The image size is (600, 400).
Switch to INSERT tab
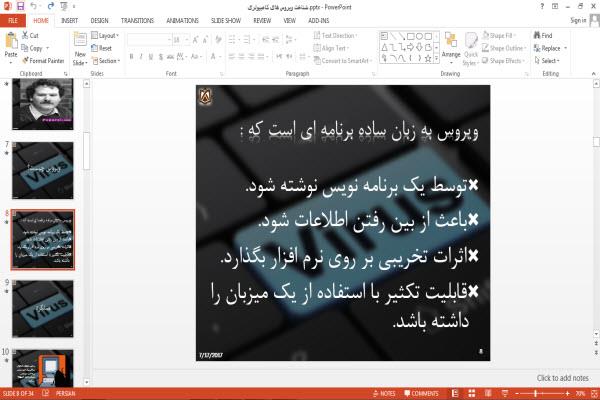pos(69,21)
